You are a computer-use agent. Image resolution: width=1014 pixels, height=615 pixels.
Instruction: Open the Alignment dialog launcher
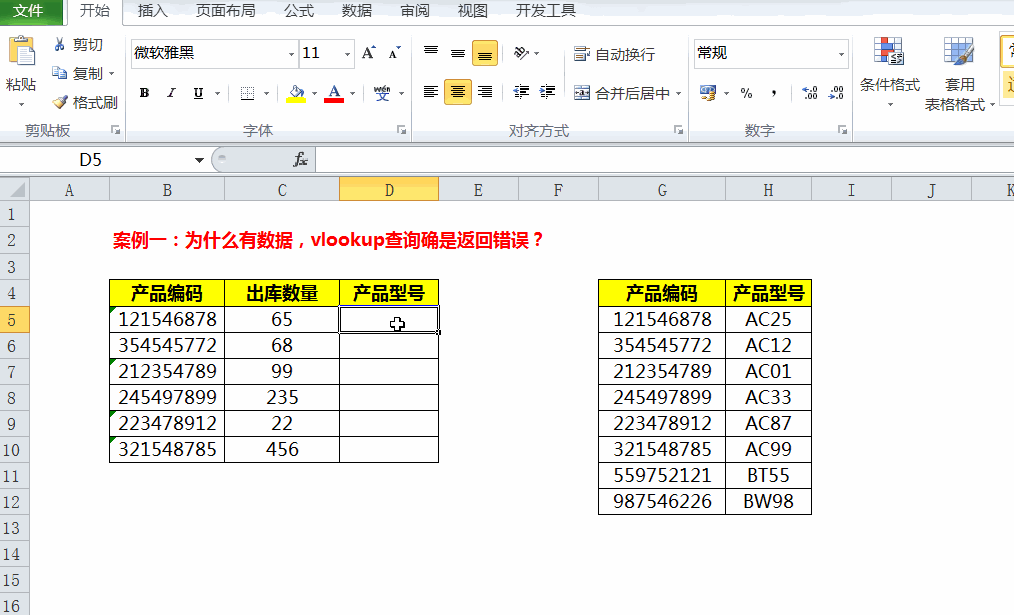pos(678,131)
